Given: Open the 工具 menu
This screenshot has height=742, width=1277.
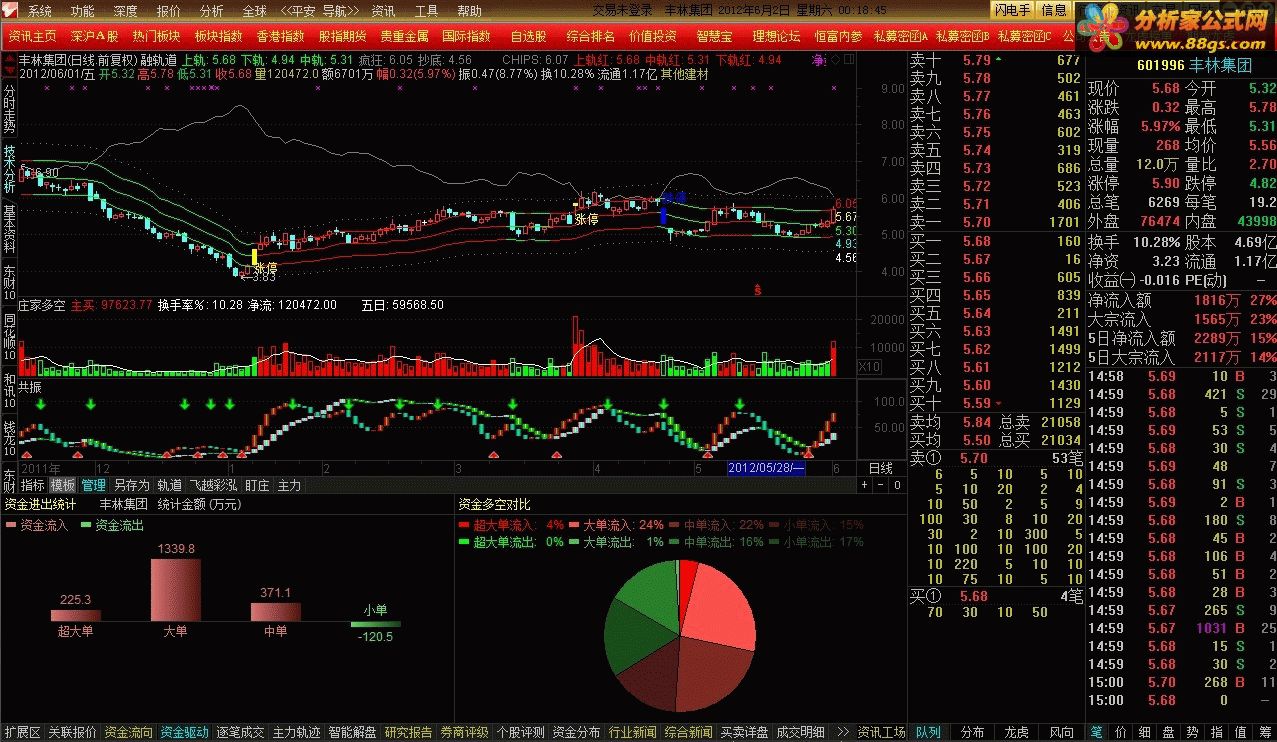Looking at the screenshot, I should pyautogui.click(x=426, y=11).
